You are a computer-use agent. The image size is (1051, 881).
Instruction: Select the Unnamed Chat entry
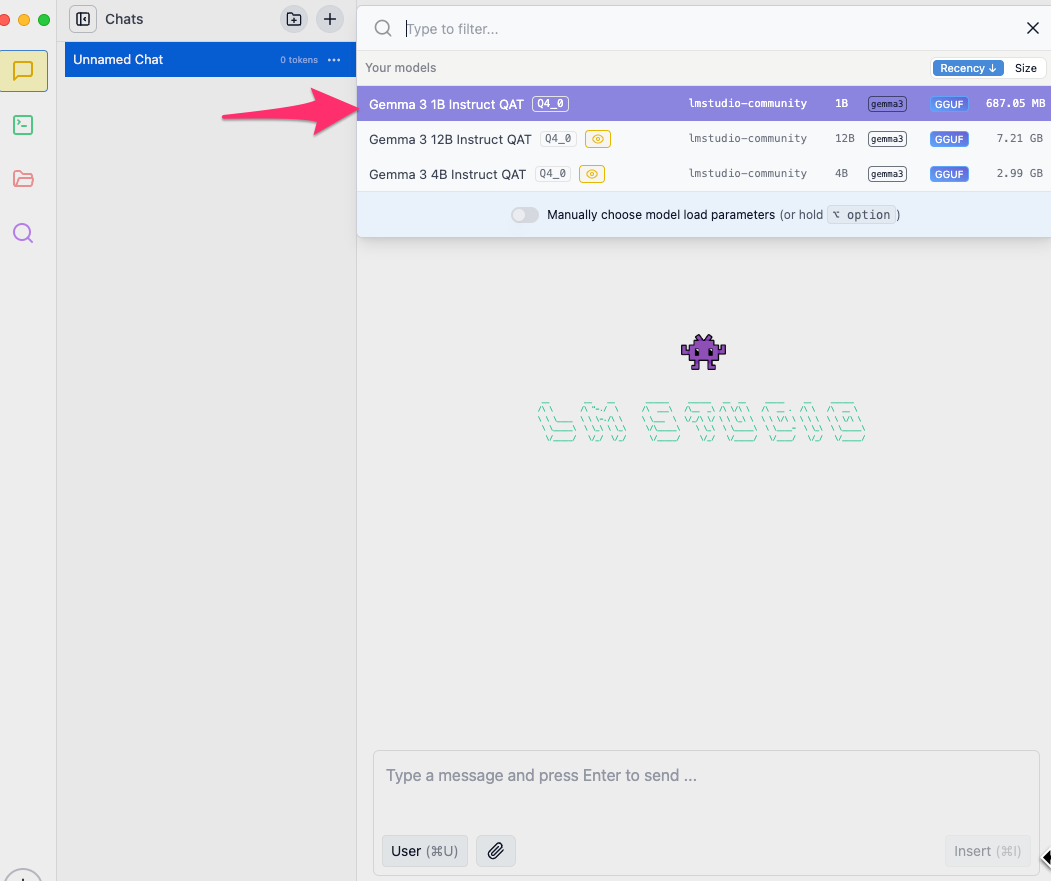[210, 60]
